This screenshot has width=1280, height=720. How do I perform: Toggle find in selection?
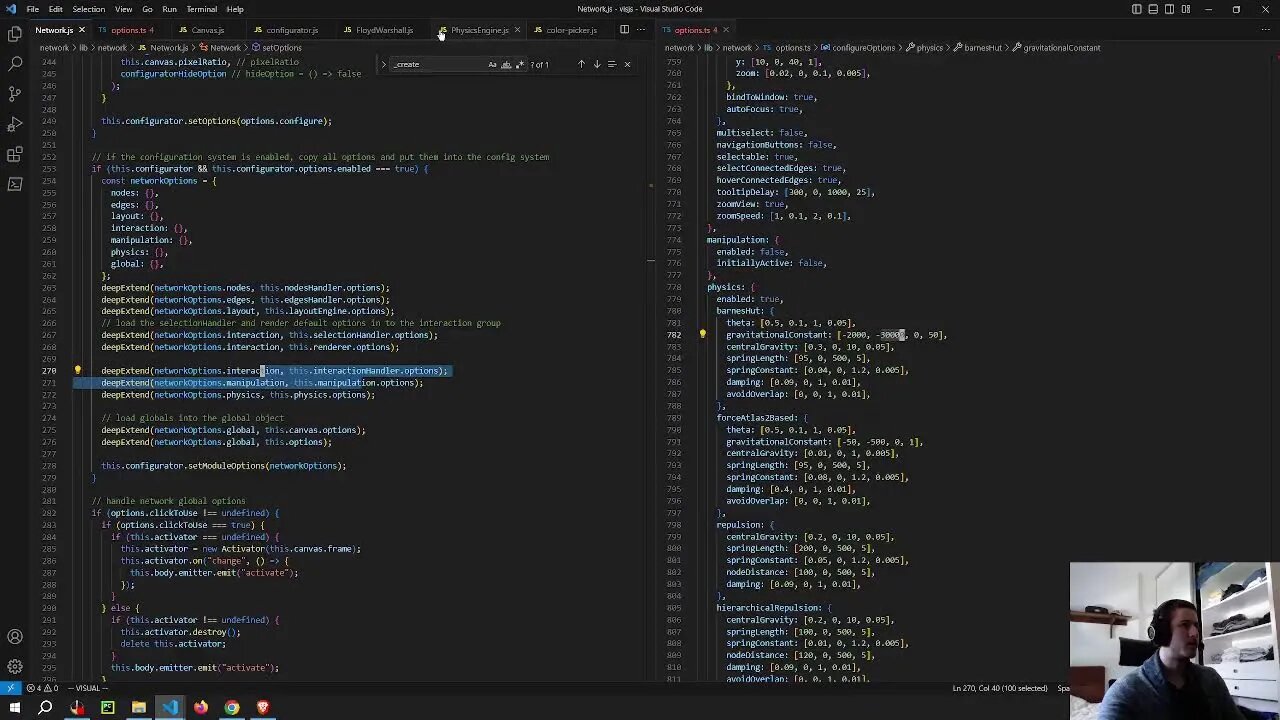pos(612,64)
